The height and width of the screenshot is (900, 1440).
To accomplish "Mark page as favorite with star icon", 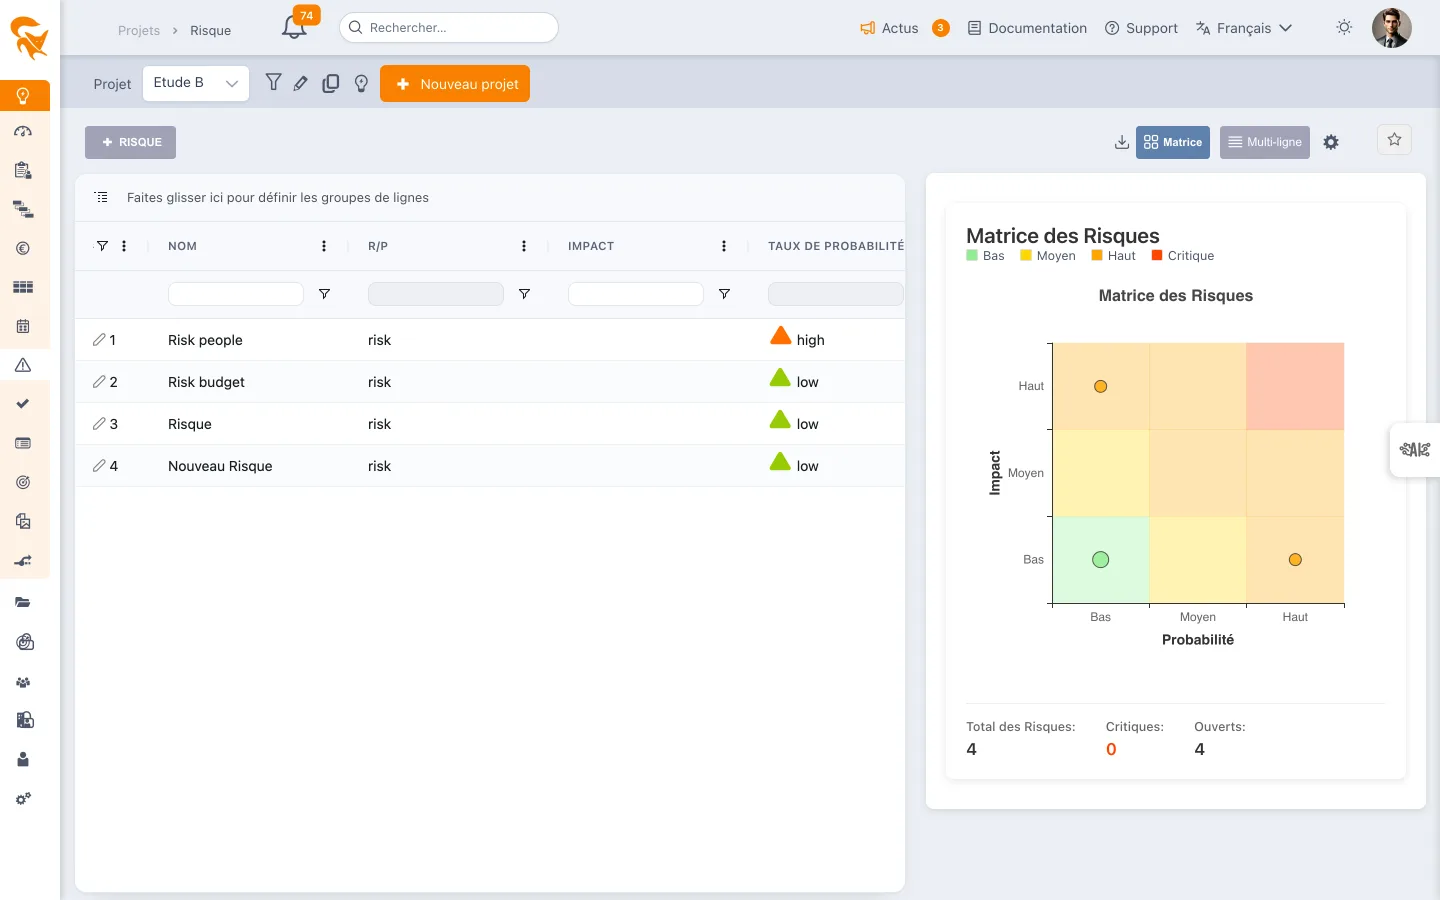I will pos(1394,140).
